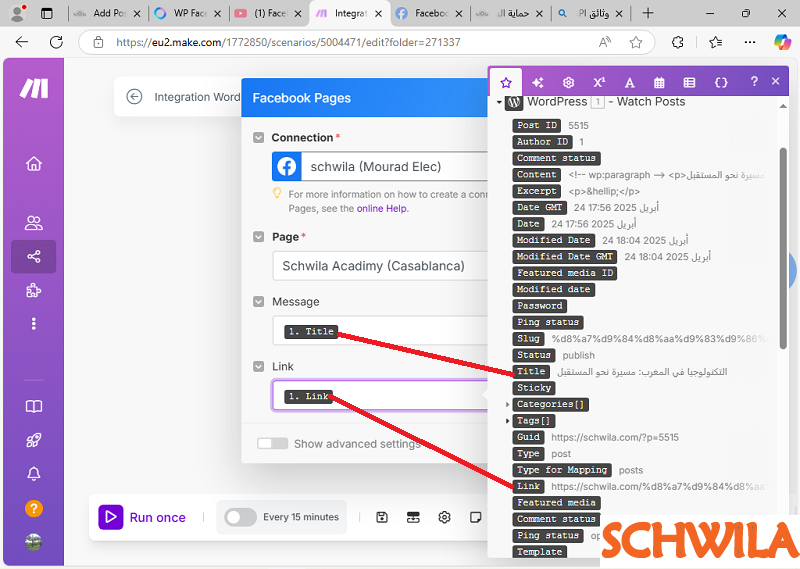Select the calendar Date functions tab
The width and height of the screenshot is (800, 569).
659,82
